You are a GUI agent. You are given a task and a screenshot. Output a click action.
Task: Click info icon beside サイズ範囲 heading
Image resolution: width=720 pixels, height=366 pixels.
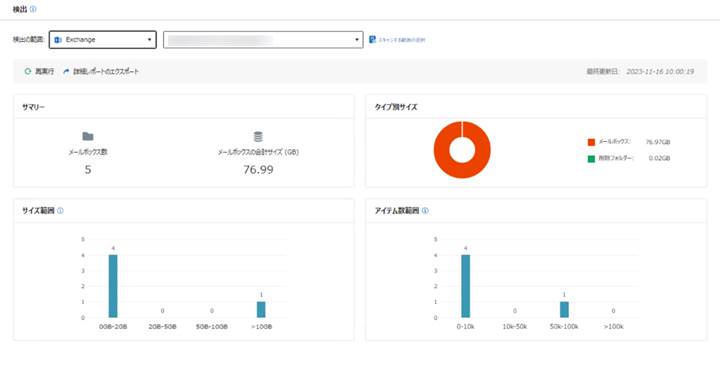pyautogui.click(x=60, y=211)
